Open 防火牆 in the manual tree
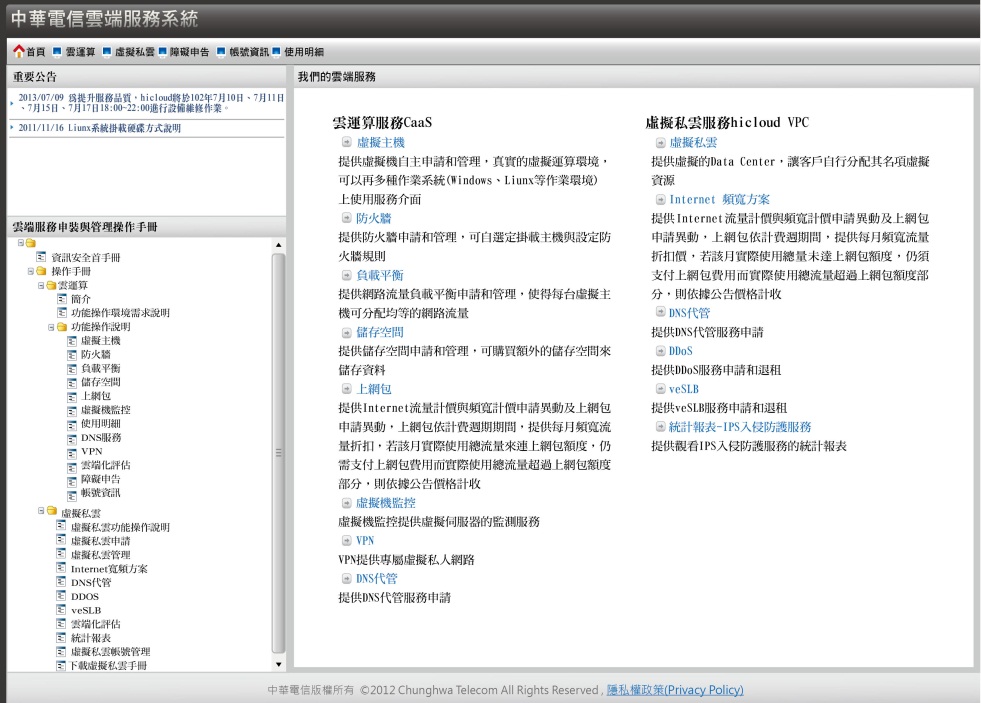The image size is (981, 703). (x=96, y=355)
